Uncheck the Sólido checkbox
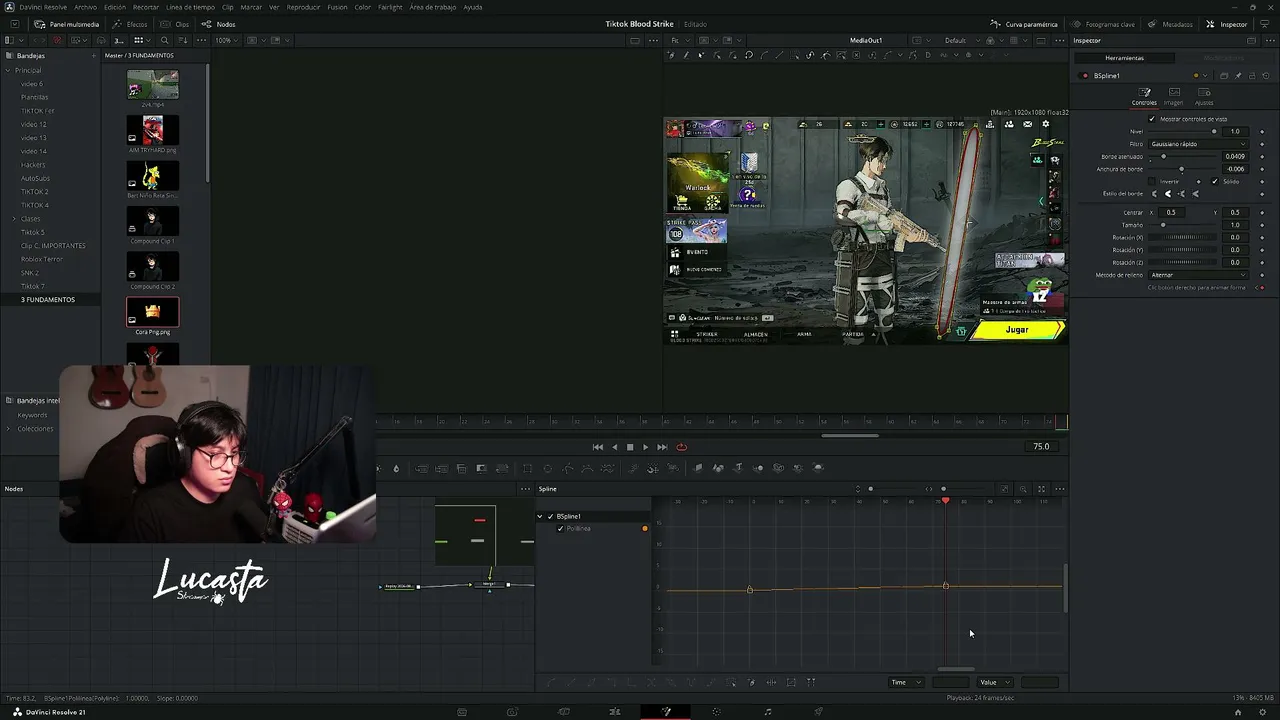Image resolution: width=1280 pixels, height=720 pixels. pos(1215,181)
